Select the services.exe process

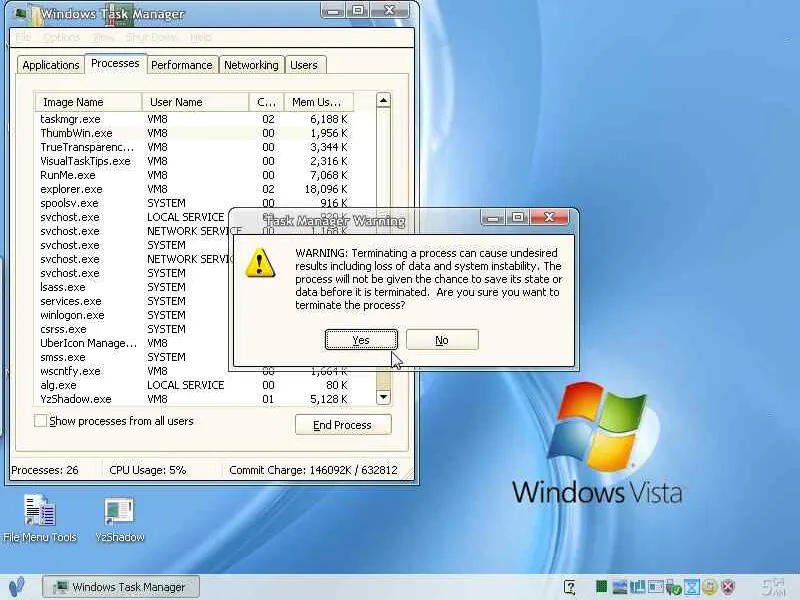(133, 301)
